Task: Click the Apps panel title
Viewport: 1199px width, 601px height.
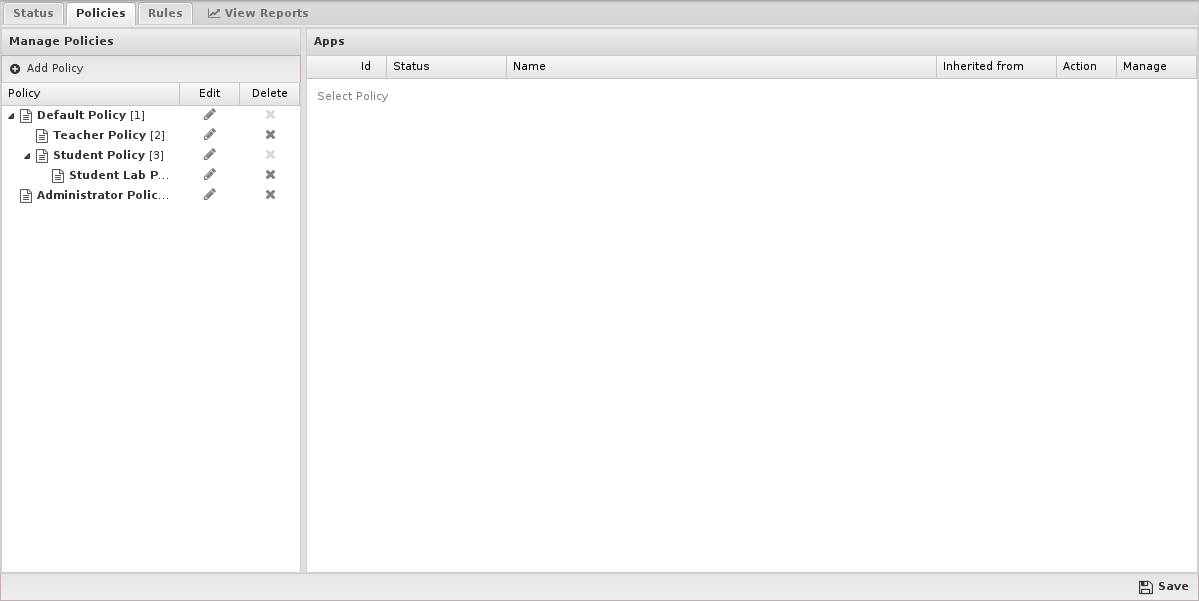Action: (x=329, y=41)
